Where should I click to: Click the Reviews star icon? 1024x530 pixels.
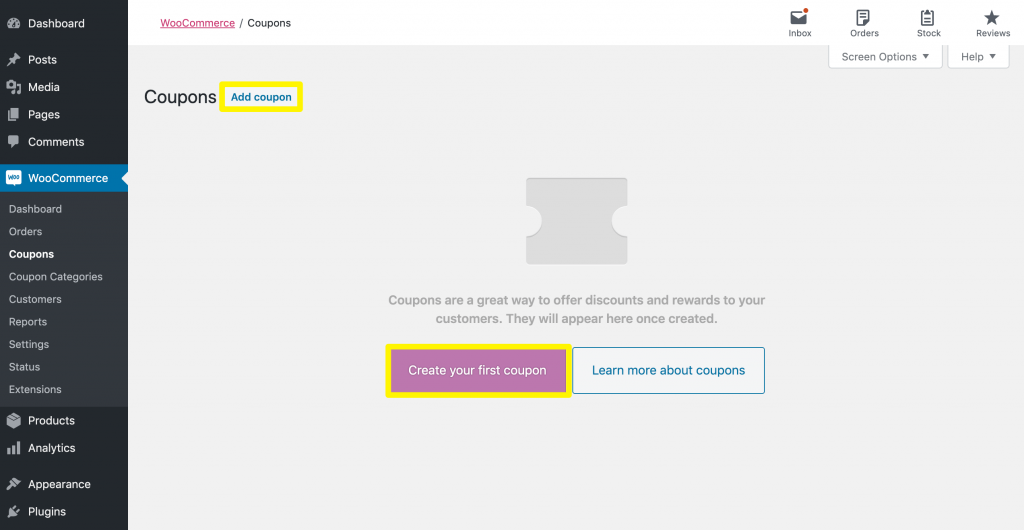coord(992,18)
